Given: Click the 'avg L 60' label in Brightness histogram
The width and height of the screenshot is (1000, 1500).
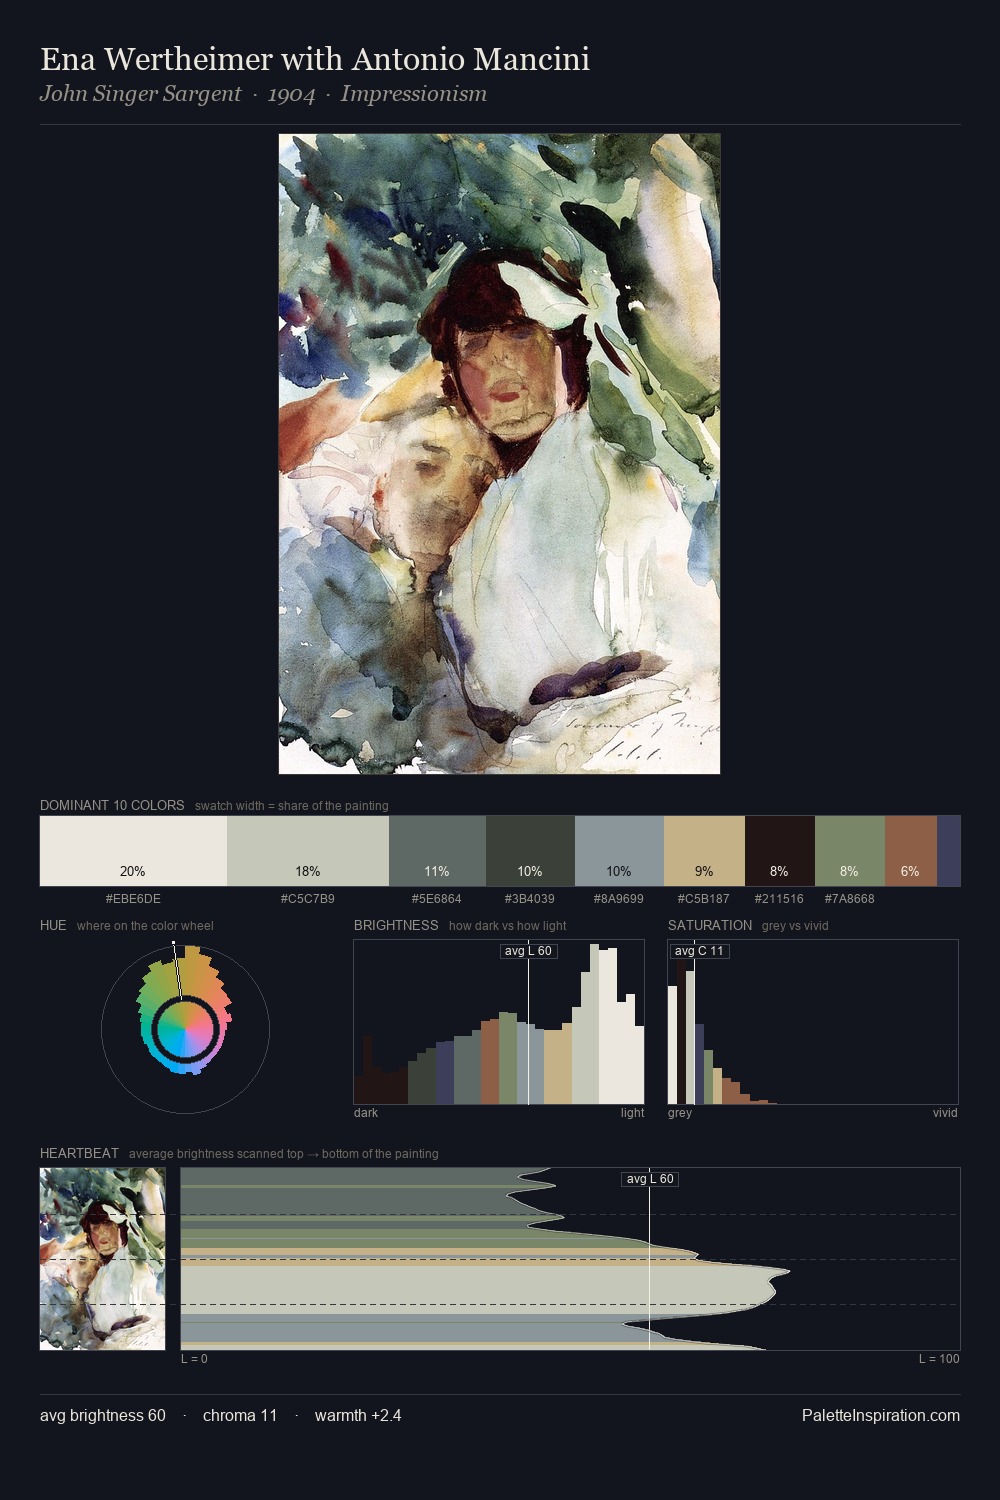Looking at the screenshot, I should (x=528, y=951).
